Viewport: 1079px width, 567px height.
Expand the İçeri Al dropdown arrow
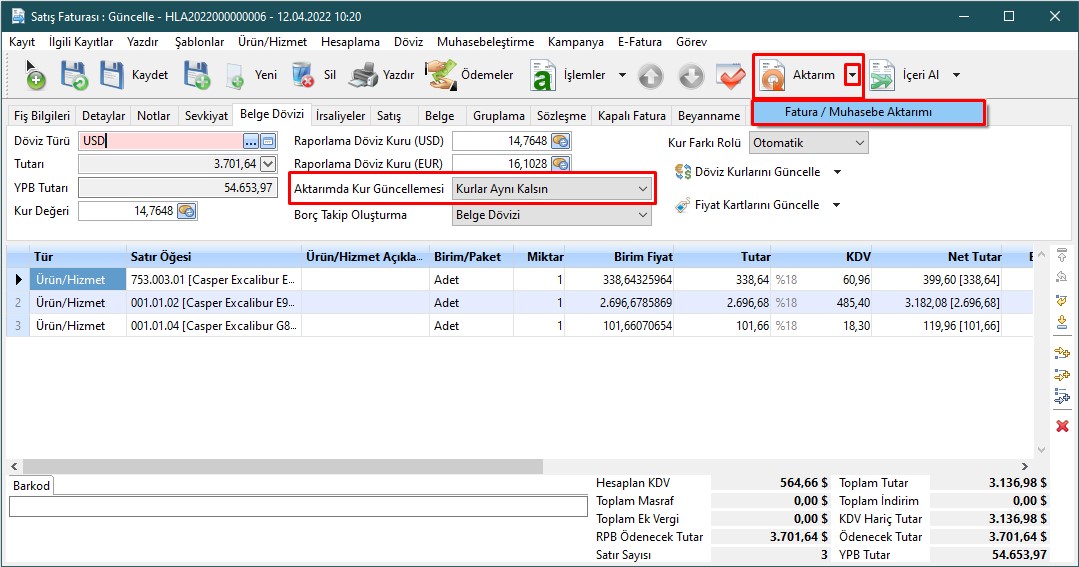click(957, 75)
